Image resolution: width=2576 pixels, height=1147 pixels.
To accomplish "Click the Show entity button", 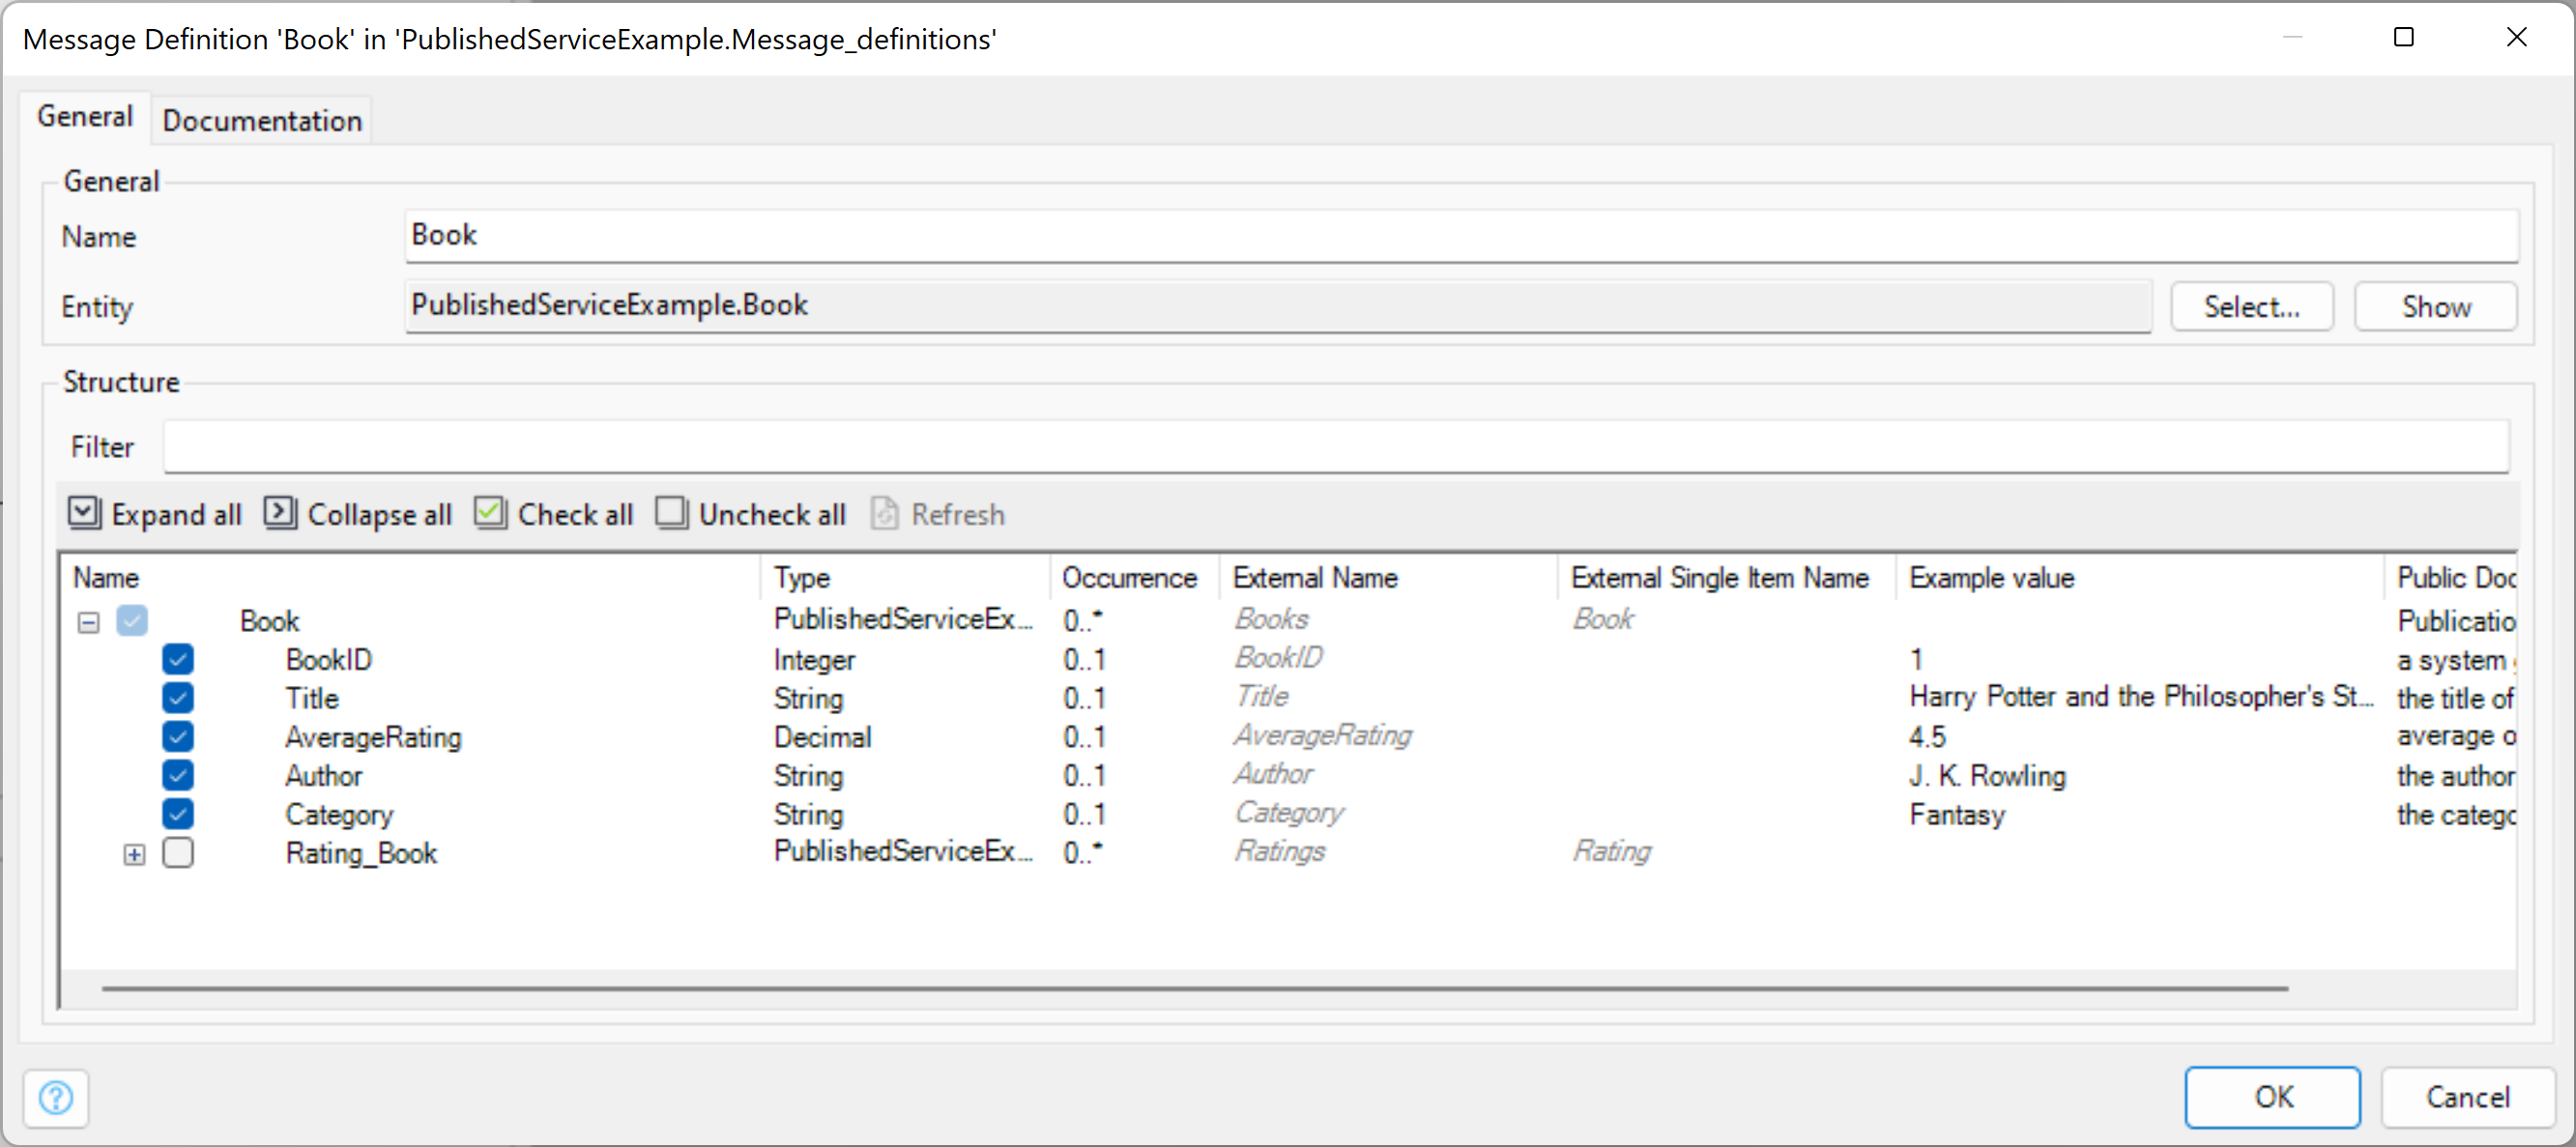I will (x=2435, y=306).
